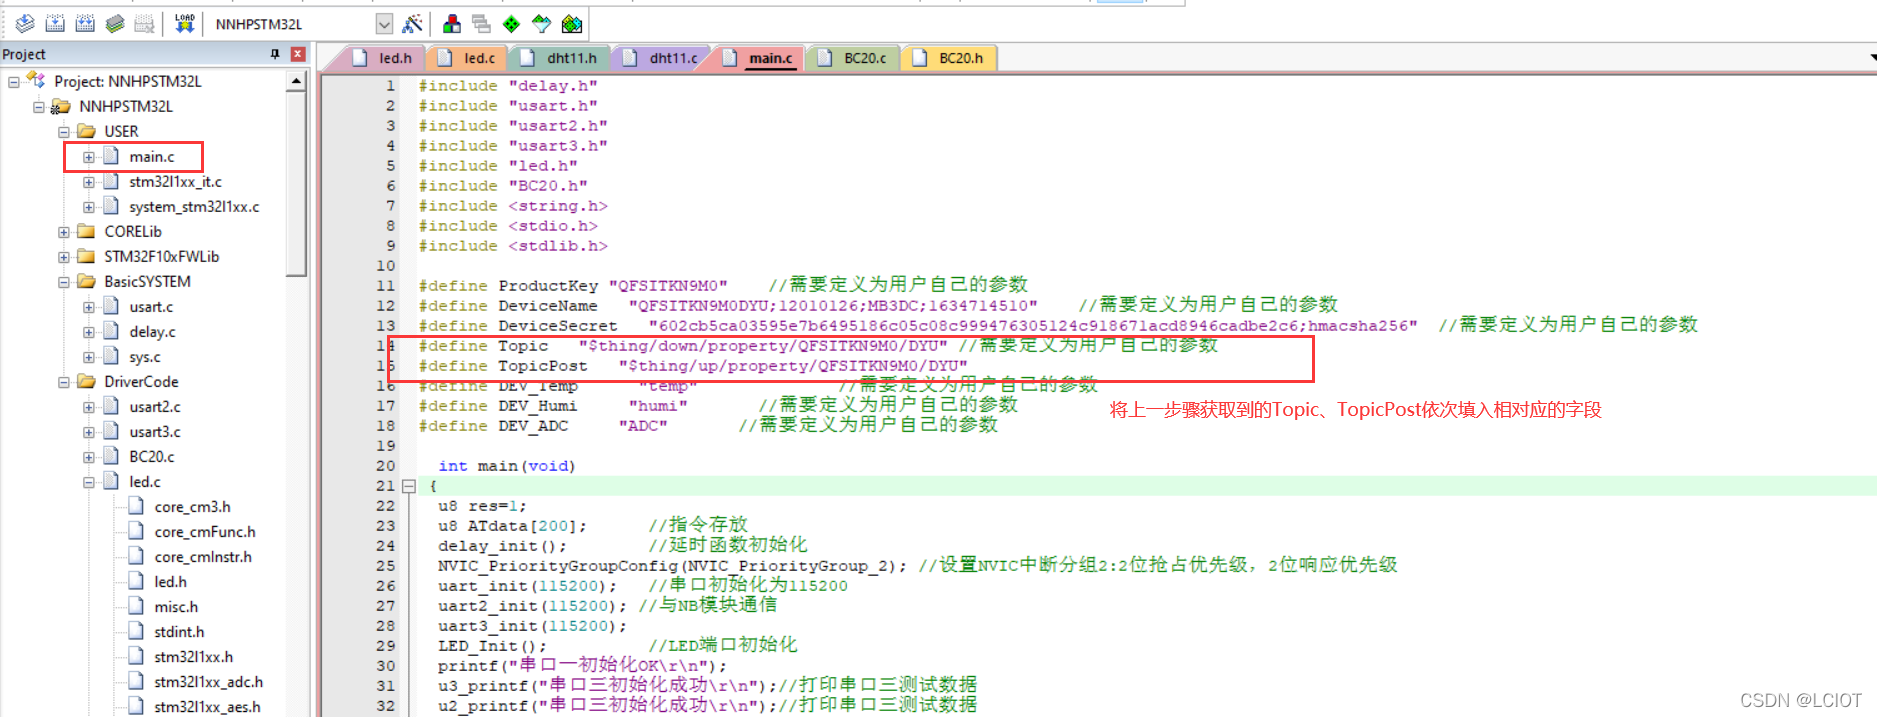Click the 'int main(void)' line in editor
The width and height of the screenshot is (1877, 717).
pos(506,466)
